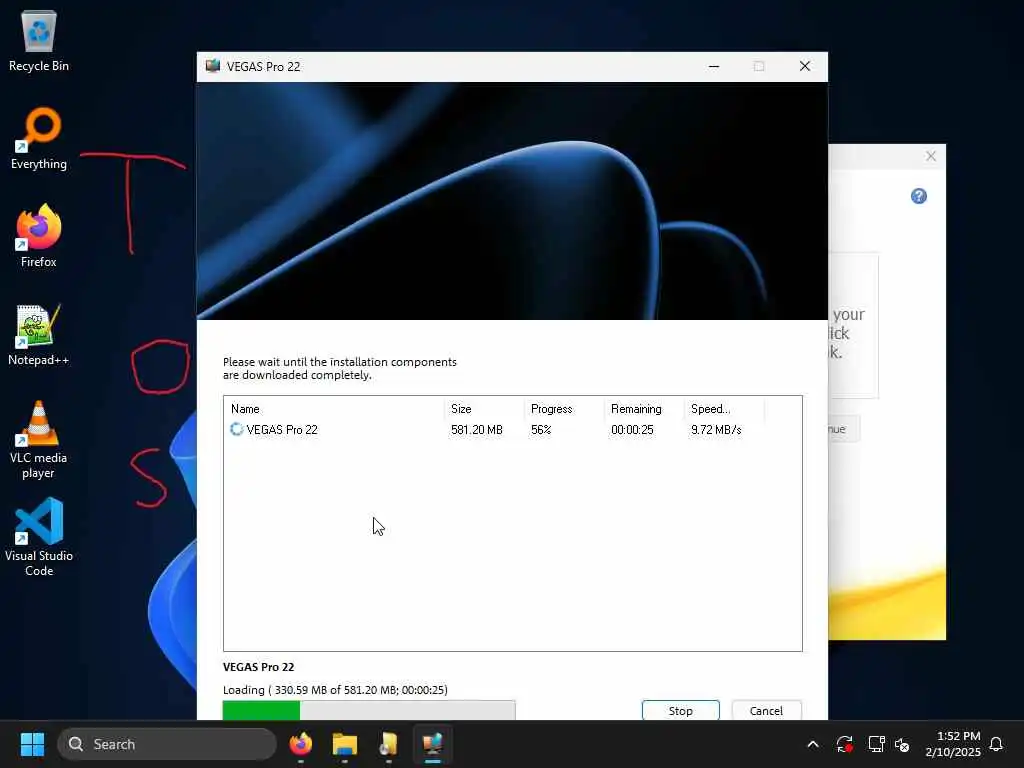Close the VEGAS Pro 22 installer window
Image resolution: width=1024 pixels, height=768 pixels.
[x=805, y=66]
